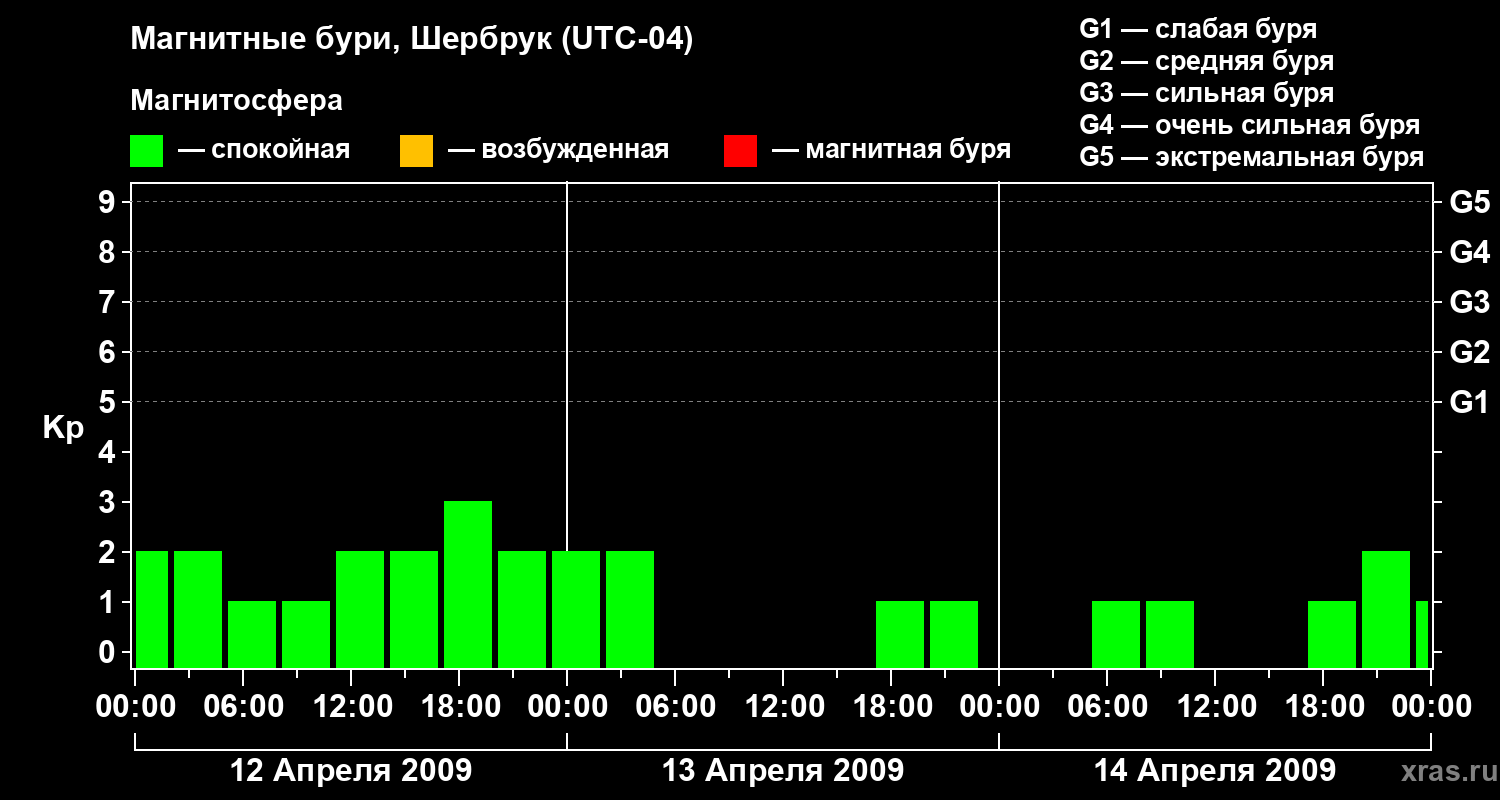The width and height of the screenshot is (1500, 800).
Task: Click the '— возбужденная' legend label
Action: click(x=559, y=151)
